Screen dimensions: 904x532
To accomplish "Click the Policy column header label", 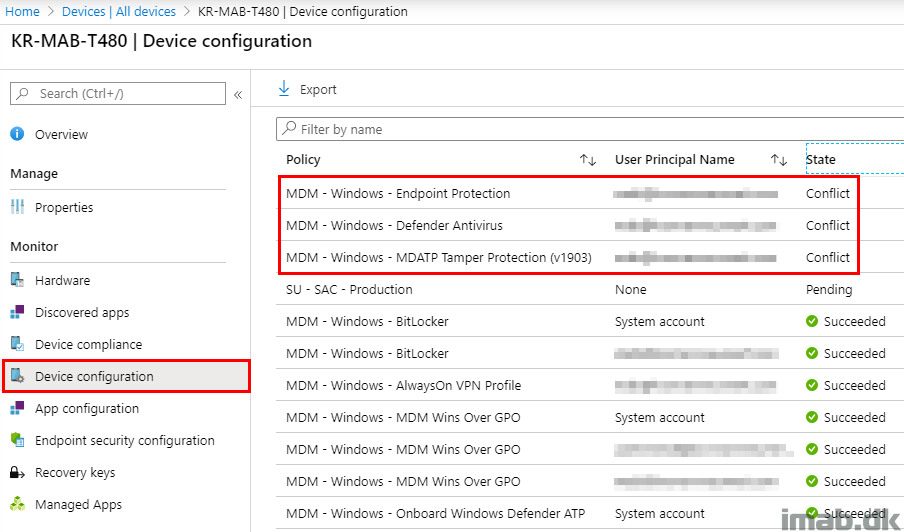I will click(303, 160).
